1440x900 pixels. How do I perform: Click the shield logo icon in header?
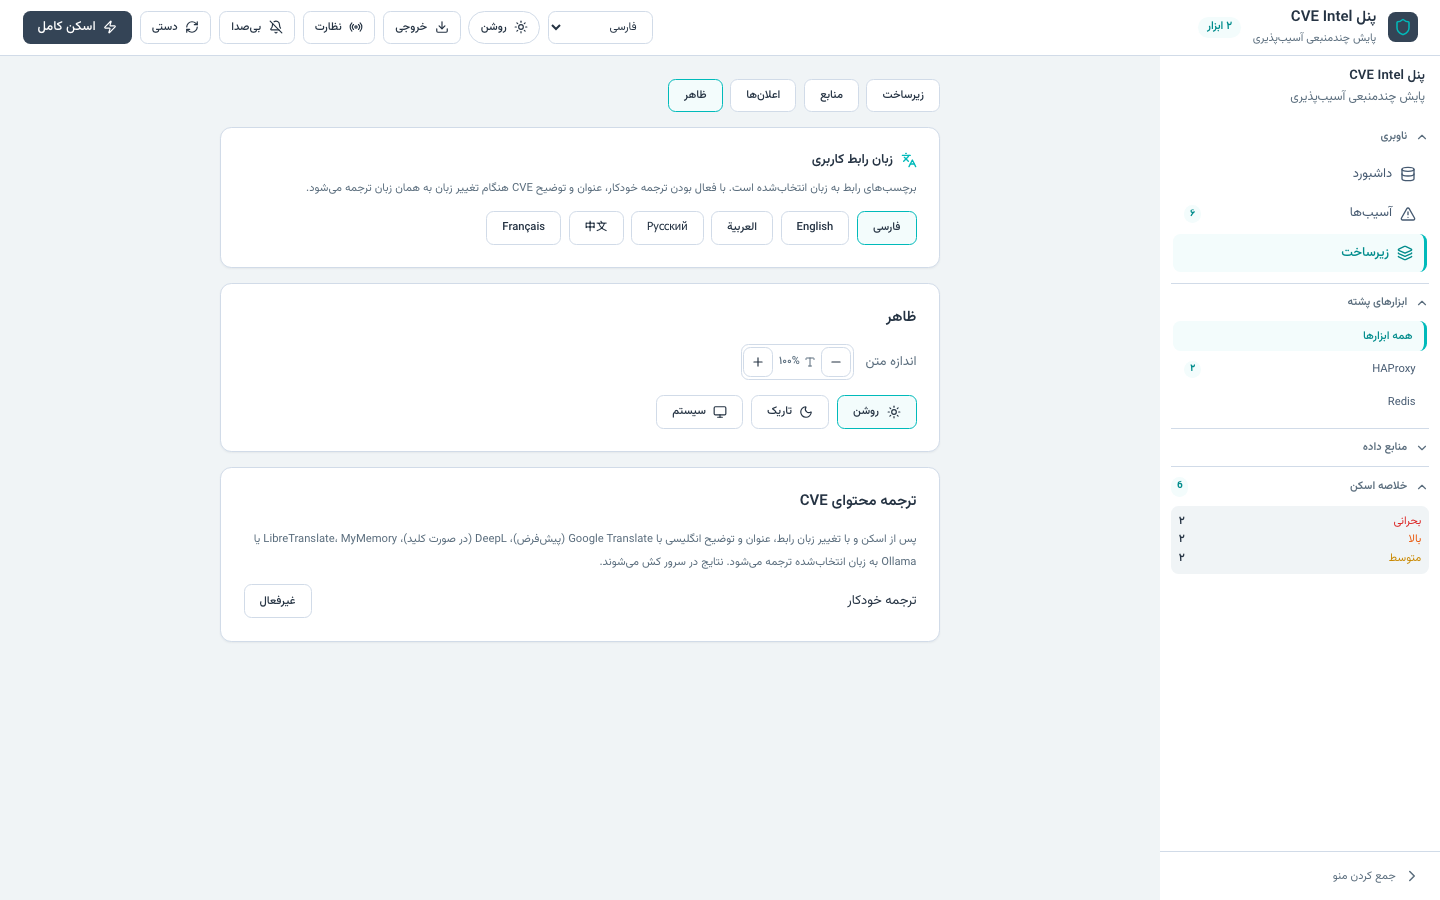point(1403,27)
